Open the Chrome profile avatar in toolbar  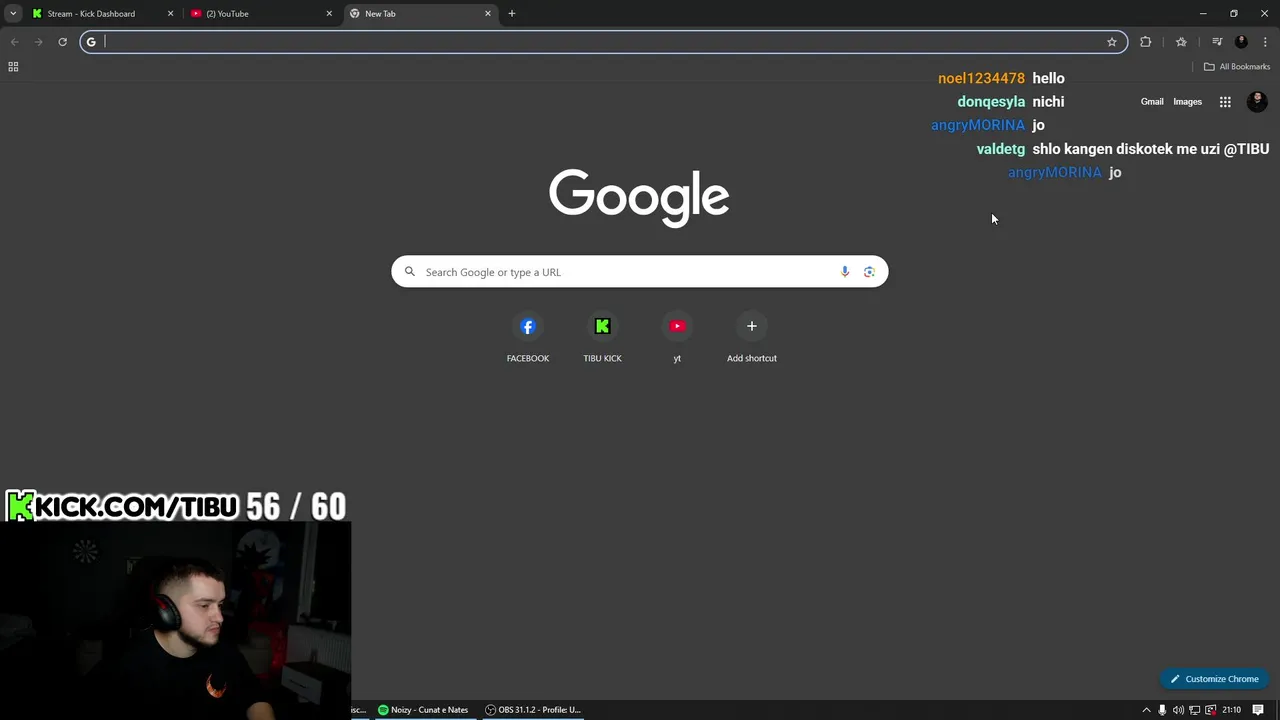click(1241, 42)
